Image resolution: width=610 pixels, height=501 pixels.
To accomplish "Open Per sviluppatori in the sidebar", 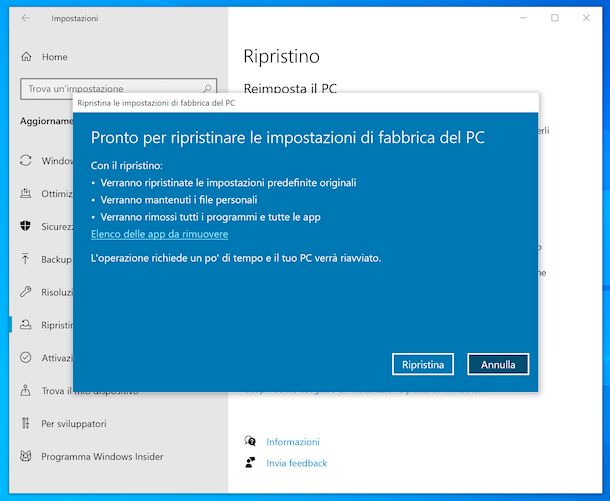I will (74, 423).
